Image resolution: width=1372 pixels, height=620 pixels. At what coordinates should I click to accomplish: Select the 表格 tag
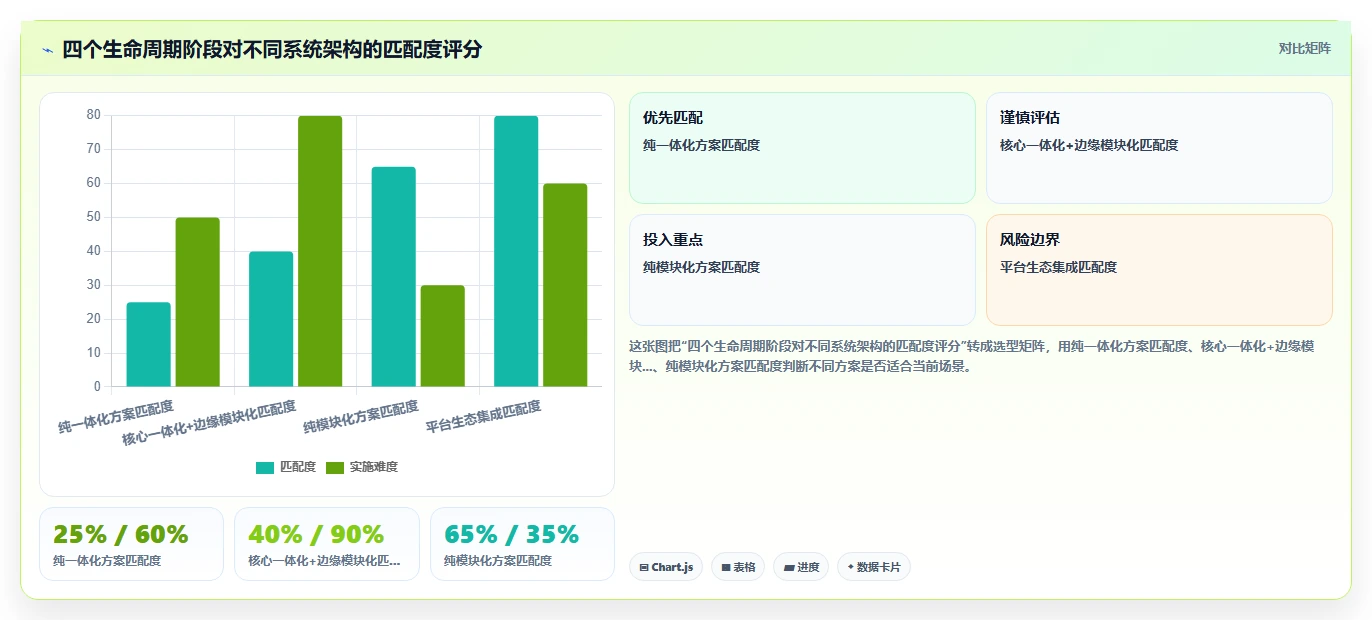click(738, 567)
